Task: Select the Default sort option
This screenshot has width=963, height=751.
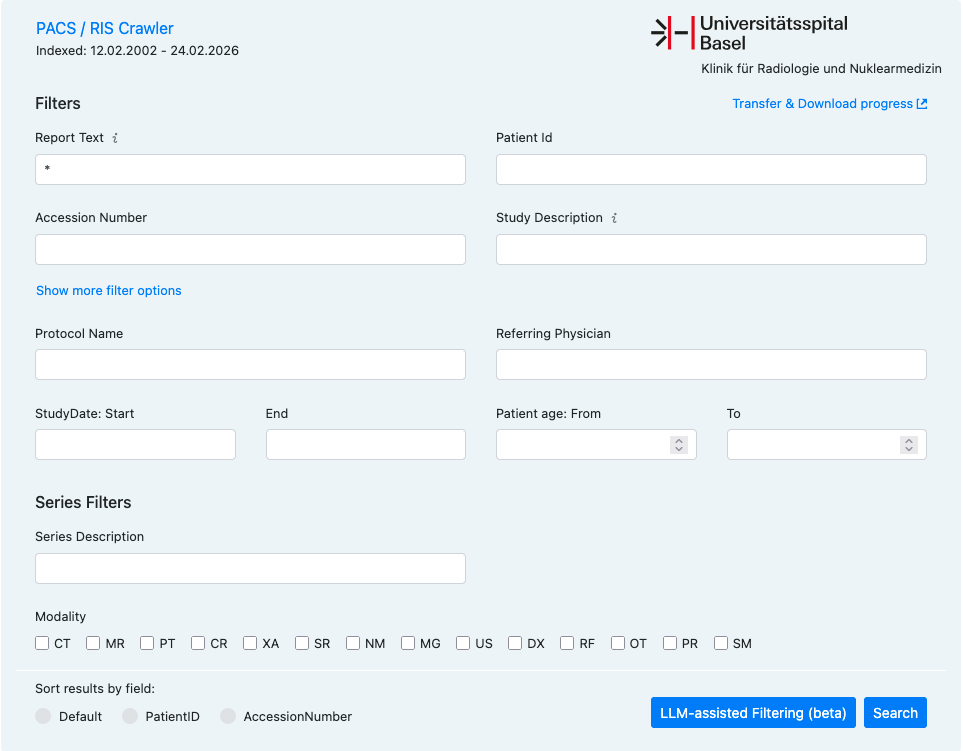Action: coord(43,716)
